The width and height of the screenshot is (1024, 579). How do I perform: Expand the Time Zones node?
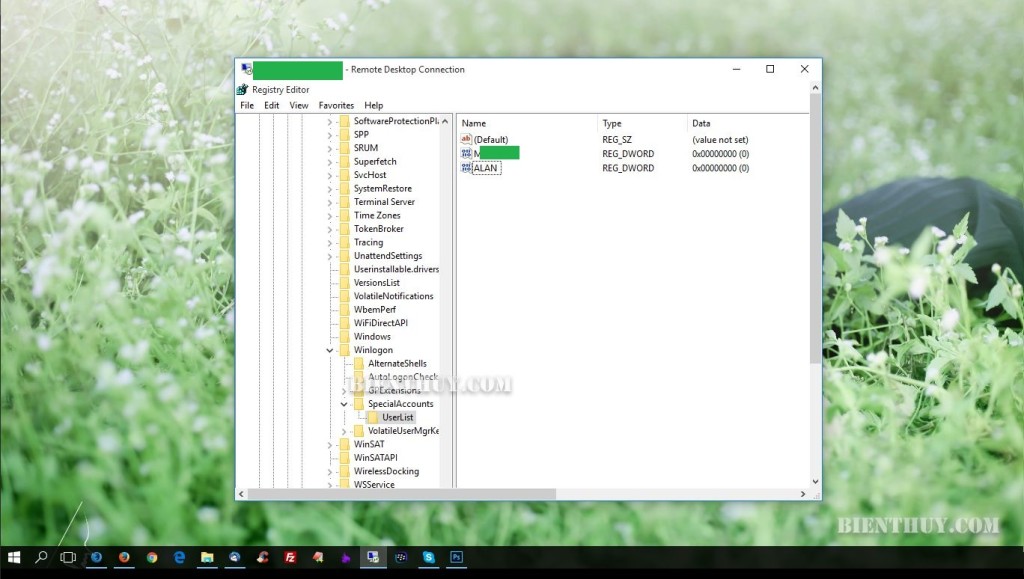point(330,215)
